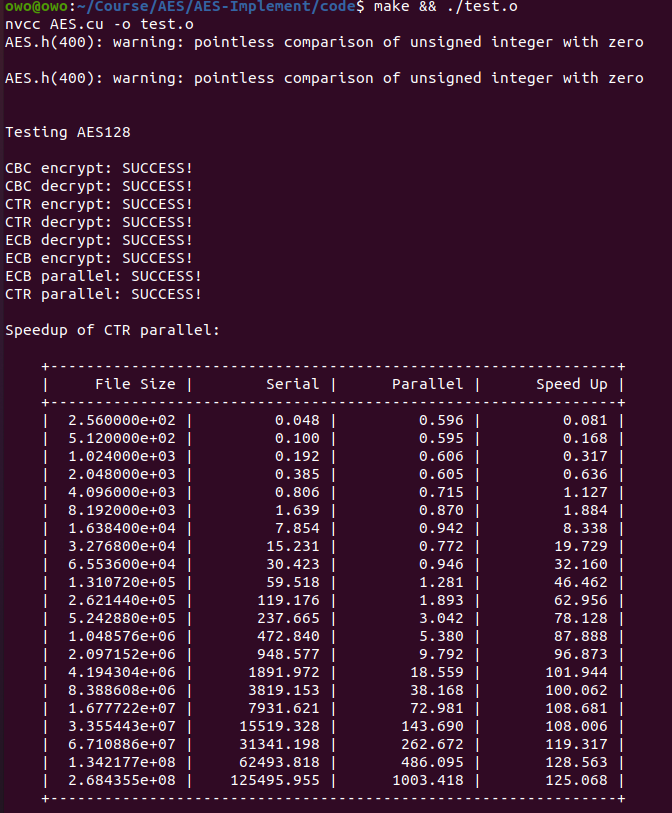Click file size value 5.120000e+02
This screenshot has height=813, width=672.
click(122, 439)
